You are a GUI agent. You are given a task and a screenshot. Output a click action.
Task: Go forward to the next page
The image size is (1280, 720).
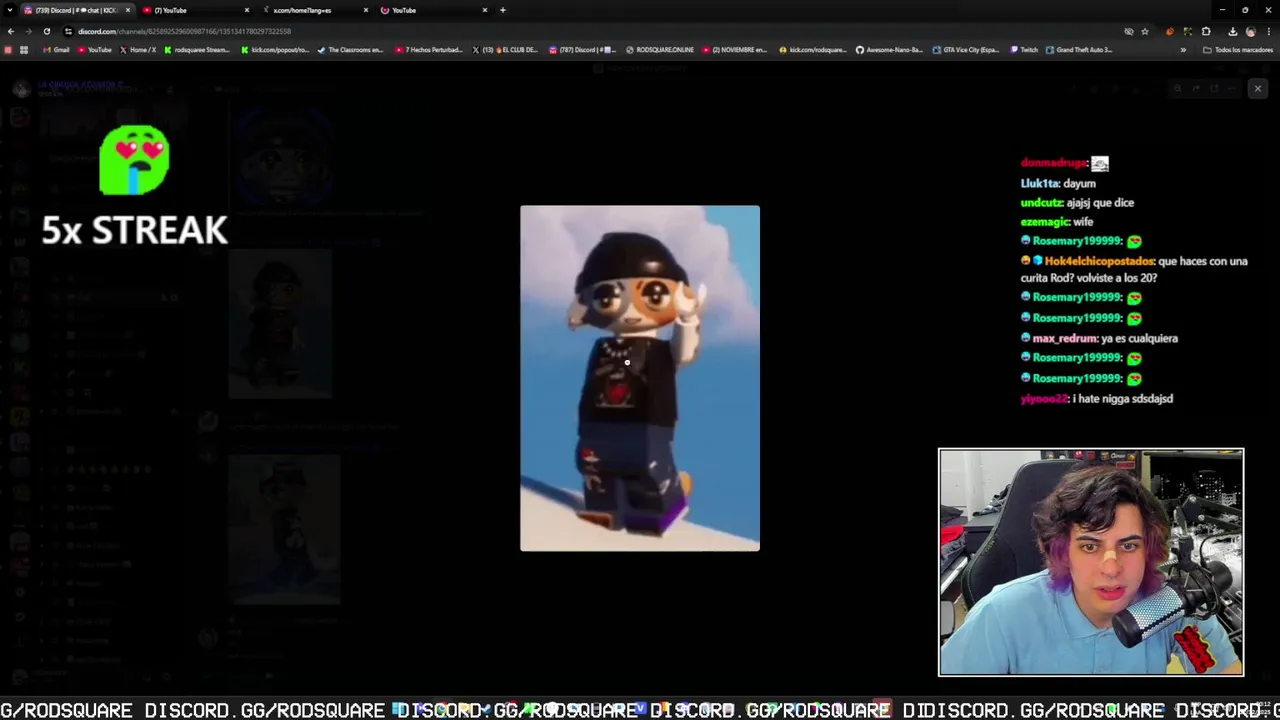pyautogui.click(x=28, y=31)
